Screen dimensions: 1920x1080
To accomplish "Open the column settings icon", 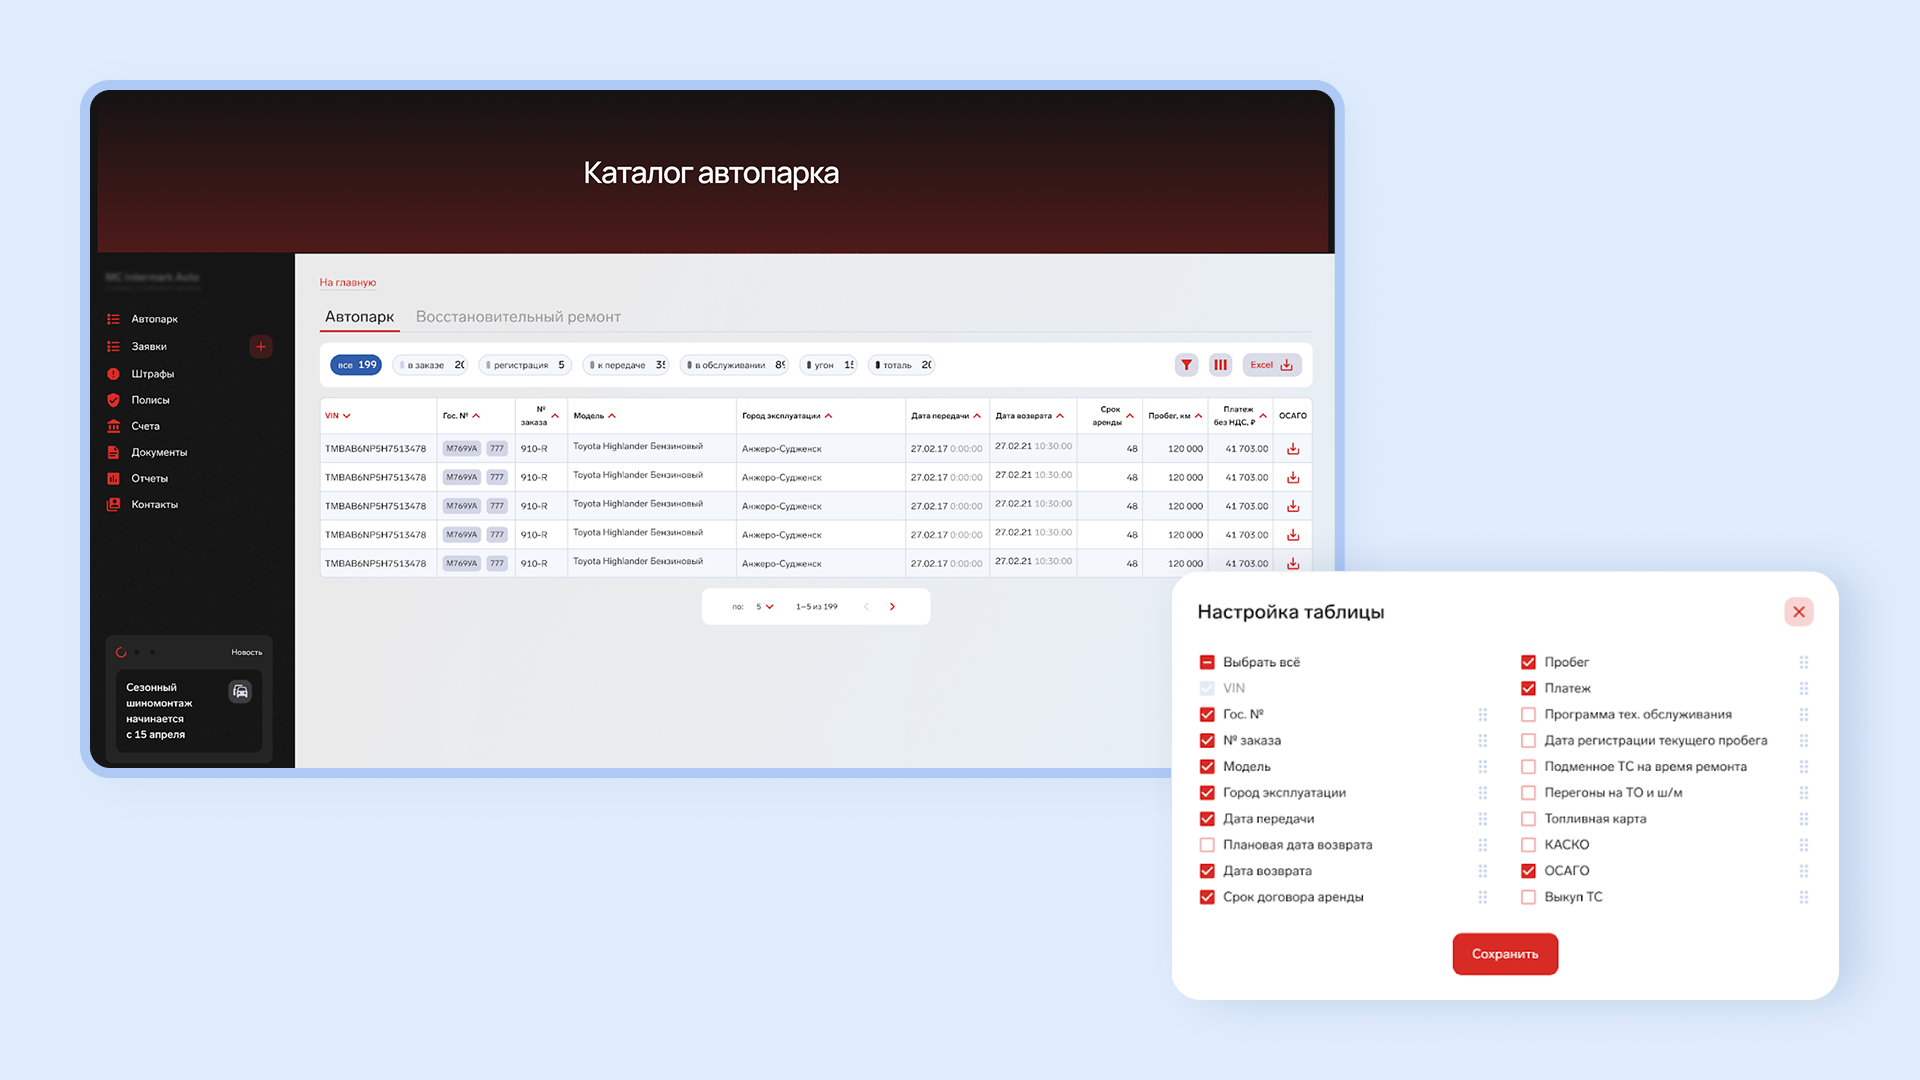I will (x=1220, y=365).
